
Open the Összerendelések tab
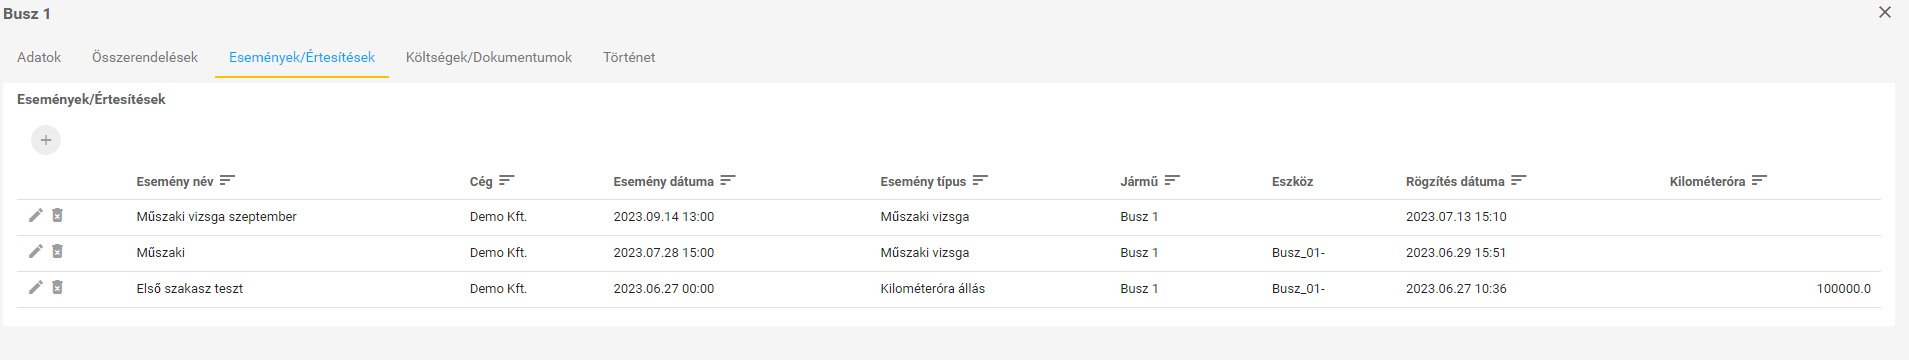coord(145,58)
